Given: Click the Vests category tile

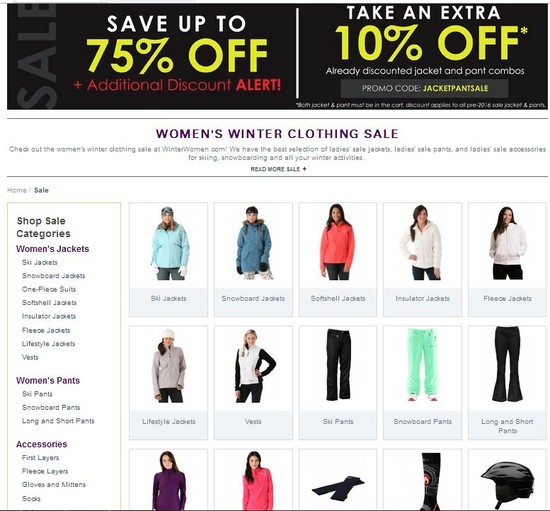Looking at the screenshot, I should [253, 382].
